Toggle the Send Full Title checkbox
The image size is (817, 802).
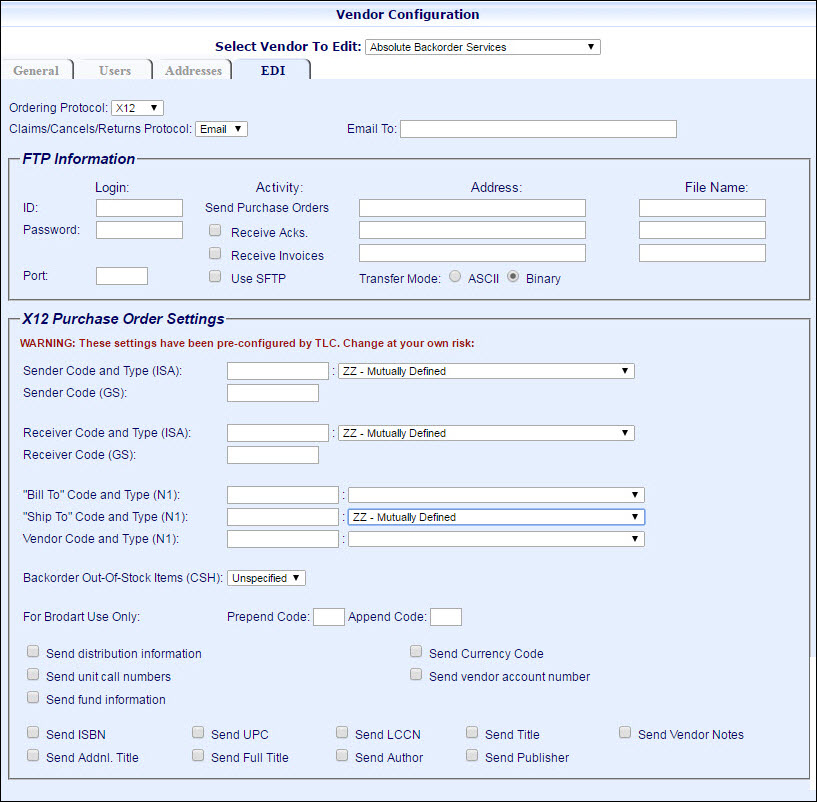(198, 755)
